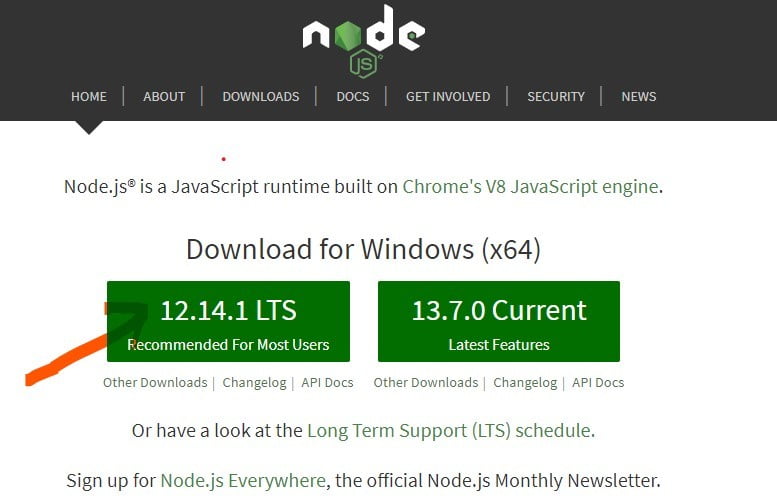
Task: Open the HOME nav item
Action: tap(89, 96)
